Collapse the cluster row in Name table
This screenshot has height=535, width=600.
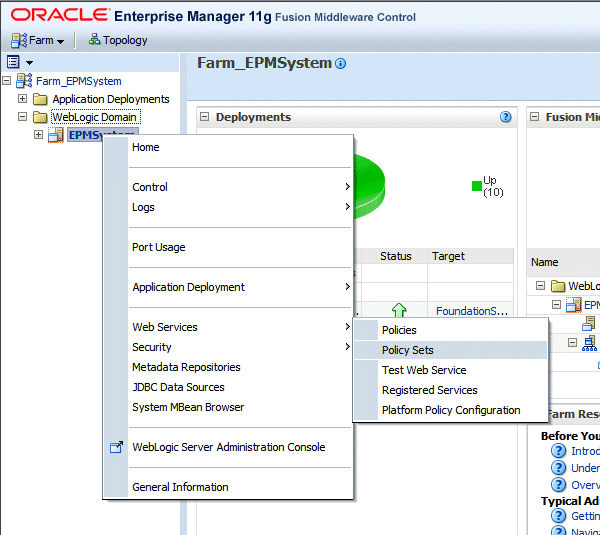pos(572,342)
